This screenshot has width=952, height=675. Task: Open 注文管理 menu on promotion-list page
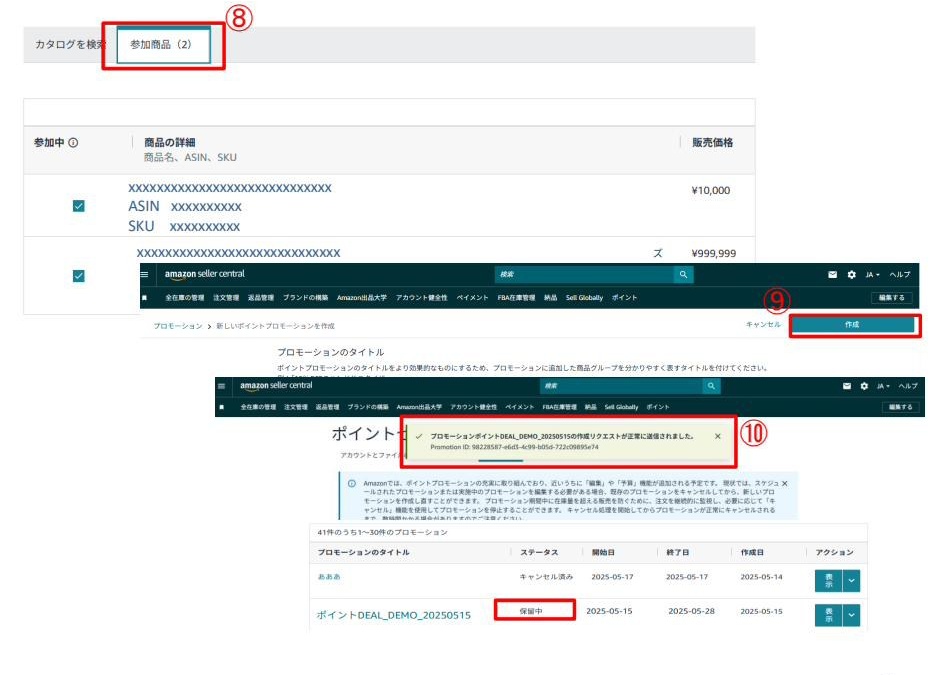point(296,407)
